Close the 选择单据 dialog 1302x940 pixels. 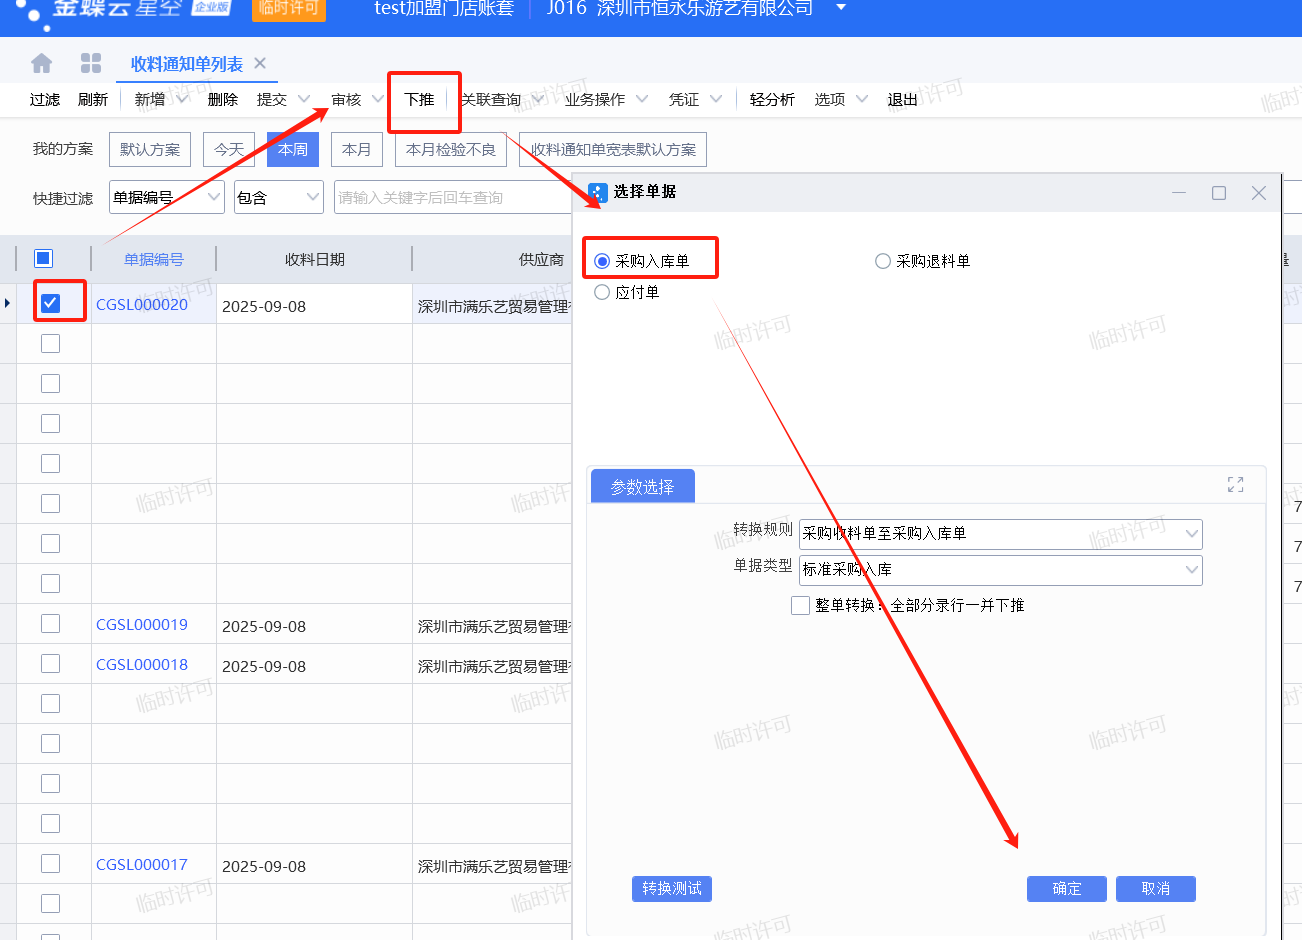pos(1258,193)
